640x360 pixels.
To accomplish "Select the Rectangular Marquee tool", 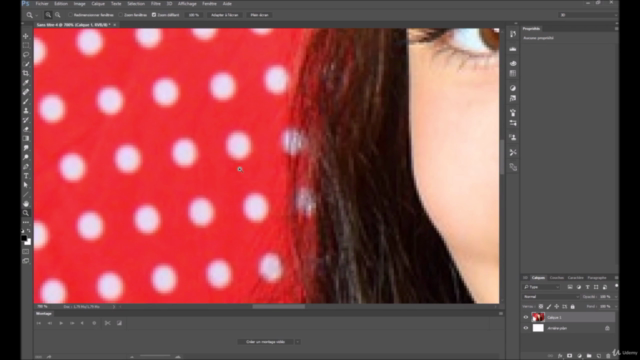I will pos(26,45).
